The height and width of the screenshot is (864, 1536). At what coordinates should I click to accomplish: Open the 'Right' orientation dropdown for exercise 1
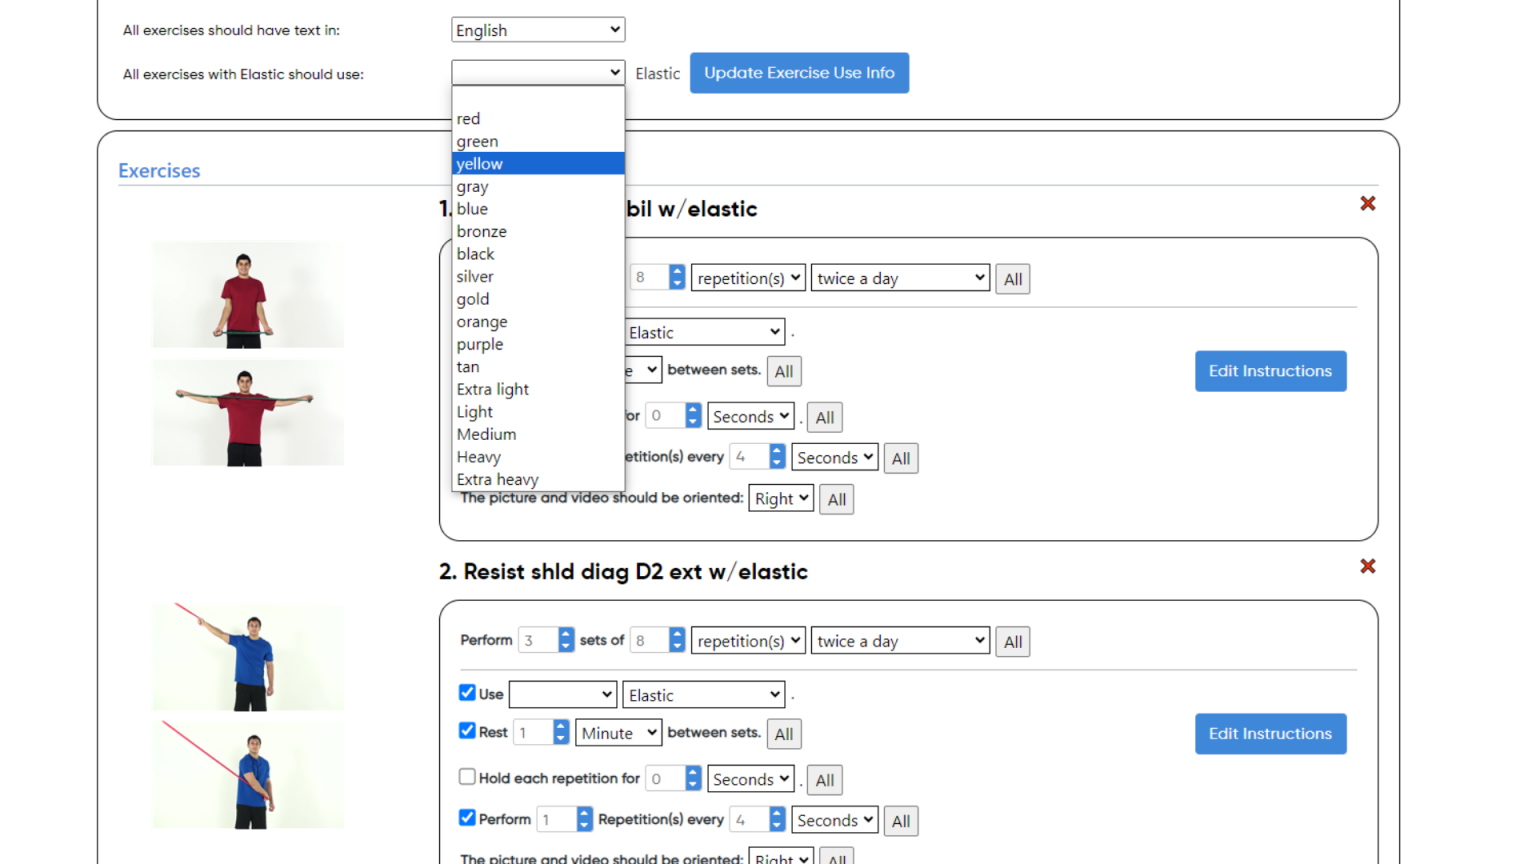[x=781, y=497]
